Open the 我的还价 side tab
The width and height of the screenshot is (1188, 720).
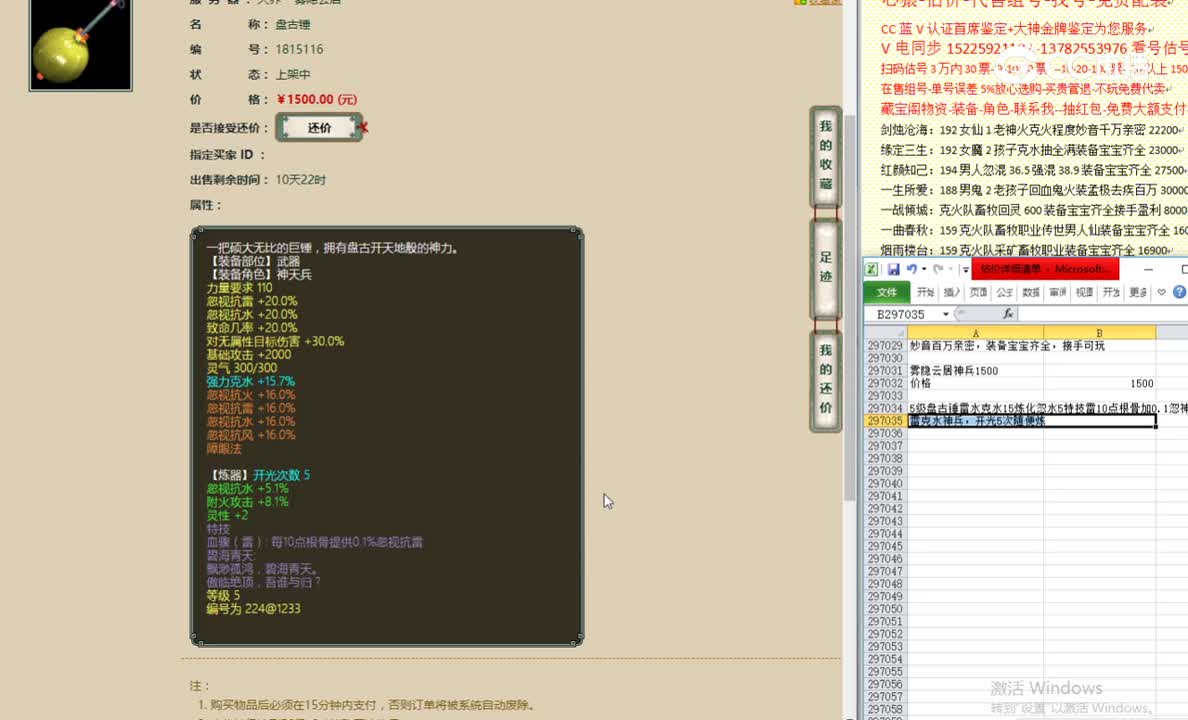[825, 380]
